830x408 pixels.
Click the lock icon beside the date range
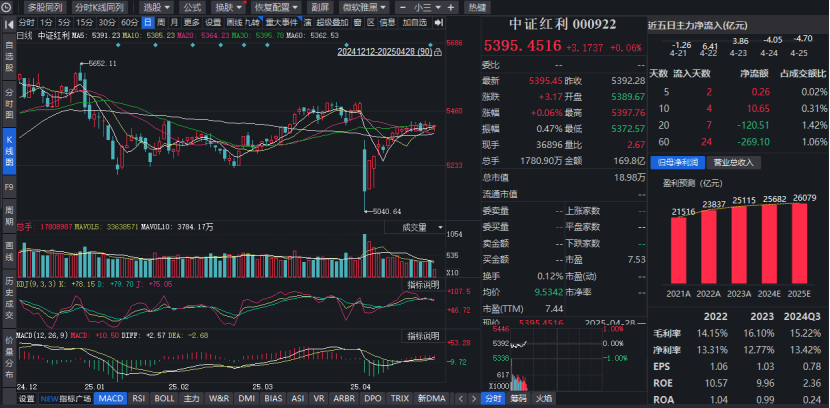[438, 52]
